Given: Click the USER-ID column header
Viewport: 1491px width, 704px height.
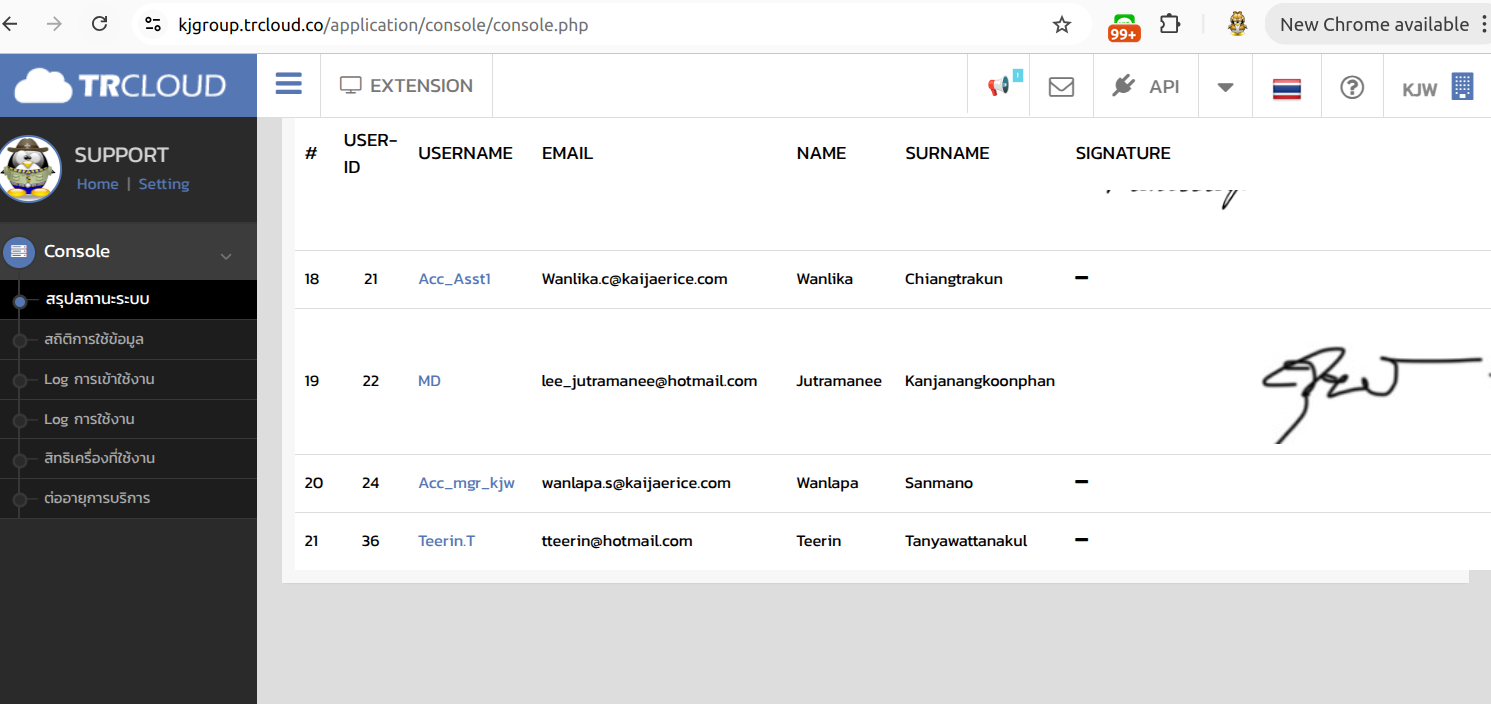Looking at the screenshot, I should click(370, 153).
